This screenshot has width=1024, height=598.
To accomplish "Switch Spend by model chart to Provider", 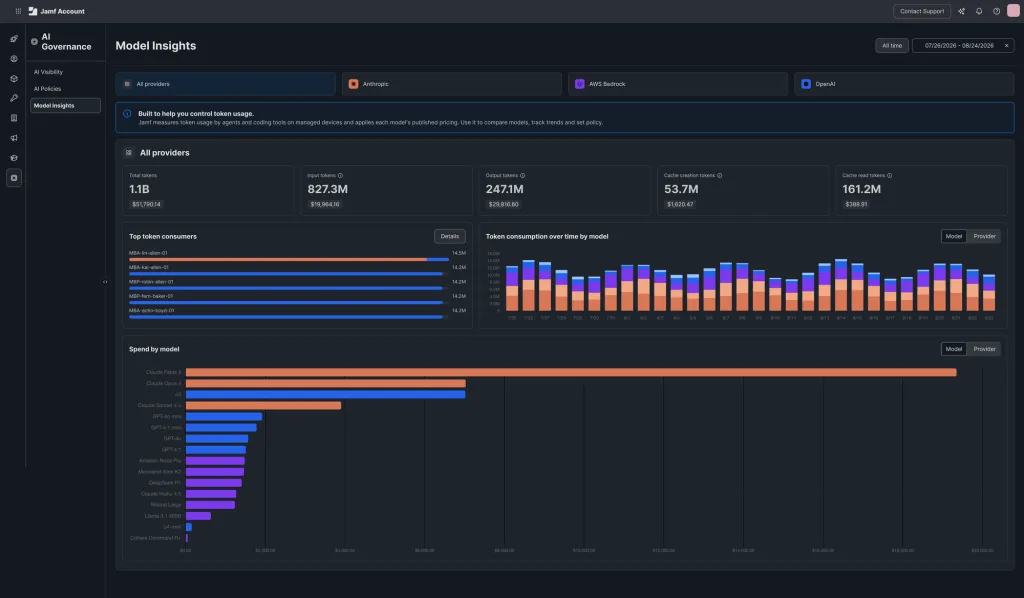I will click(984, 349).
